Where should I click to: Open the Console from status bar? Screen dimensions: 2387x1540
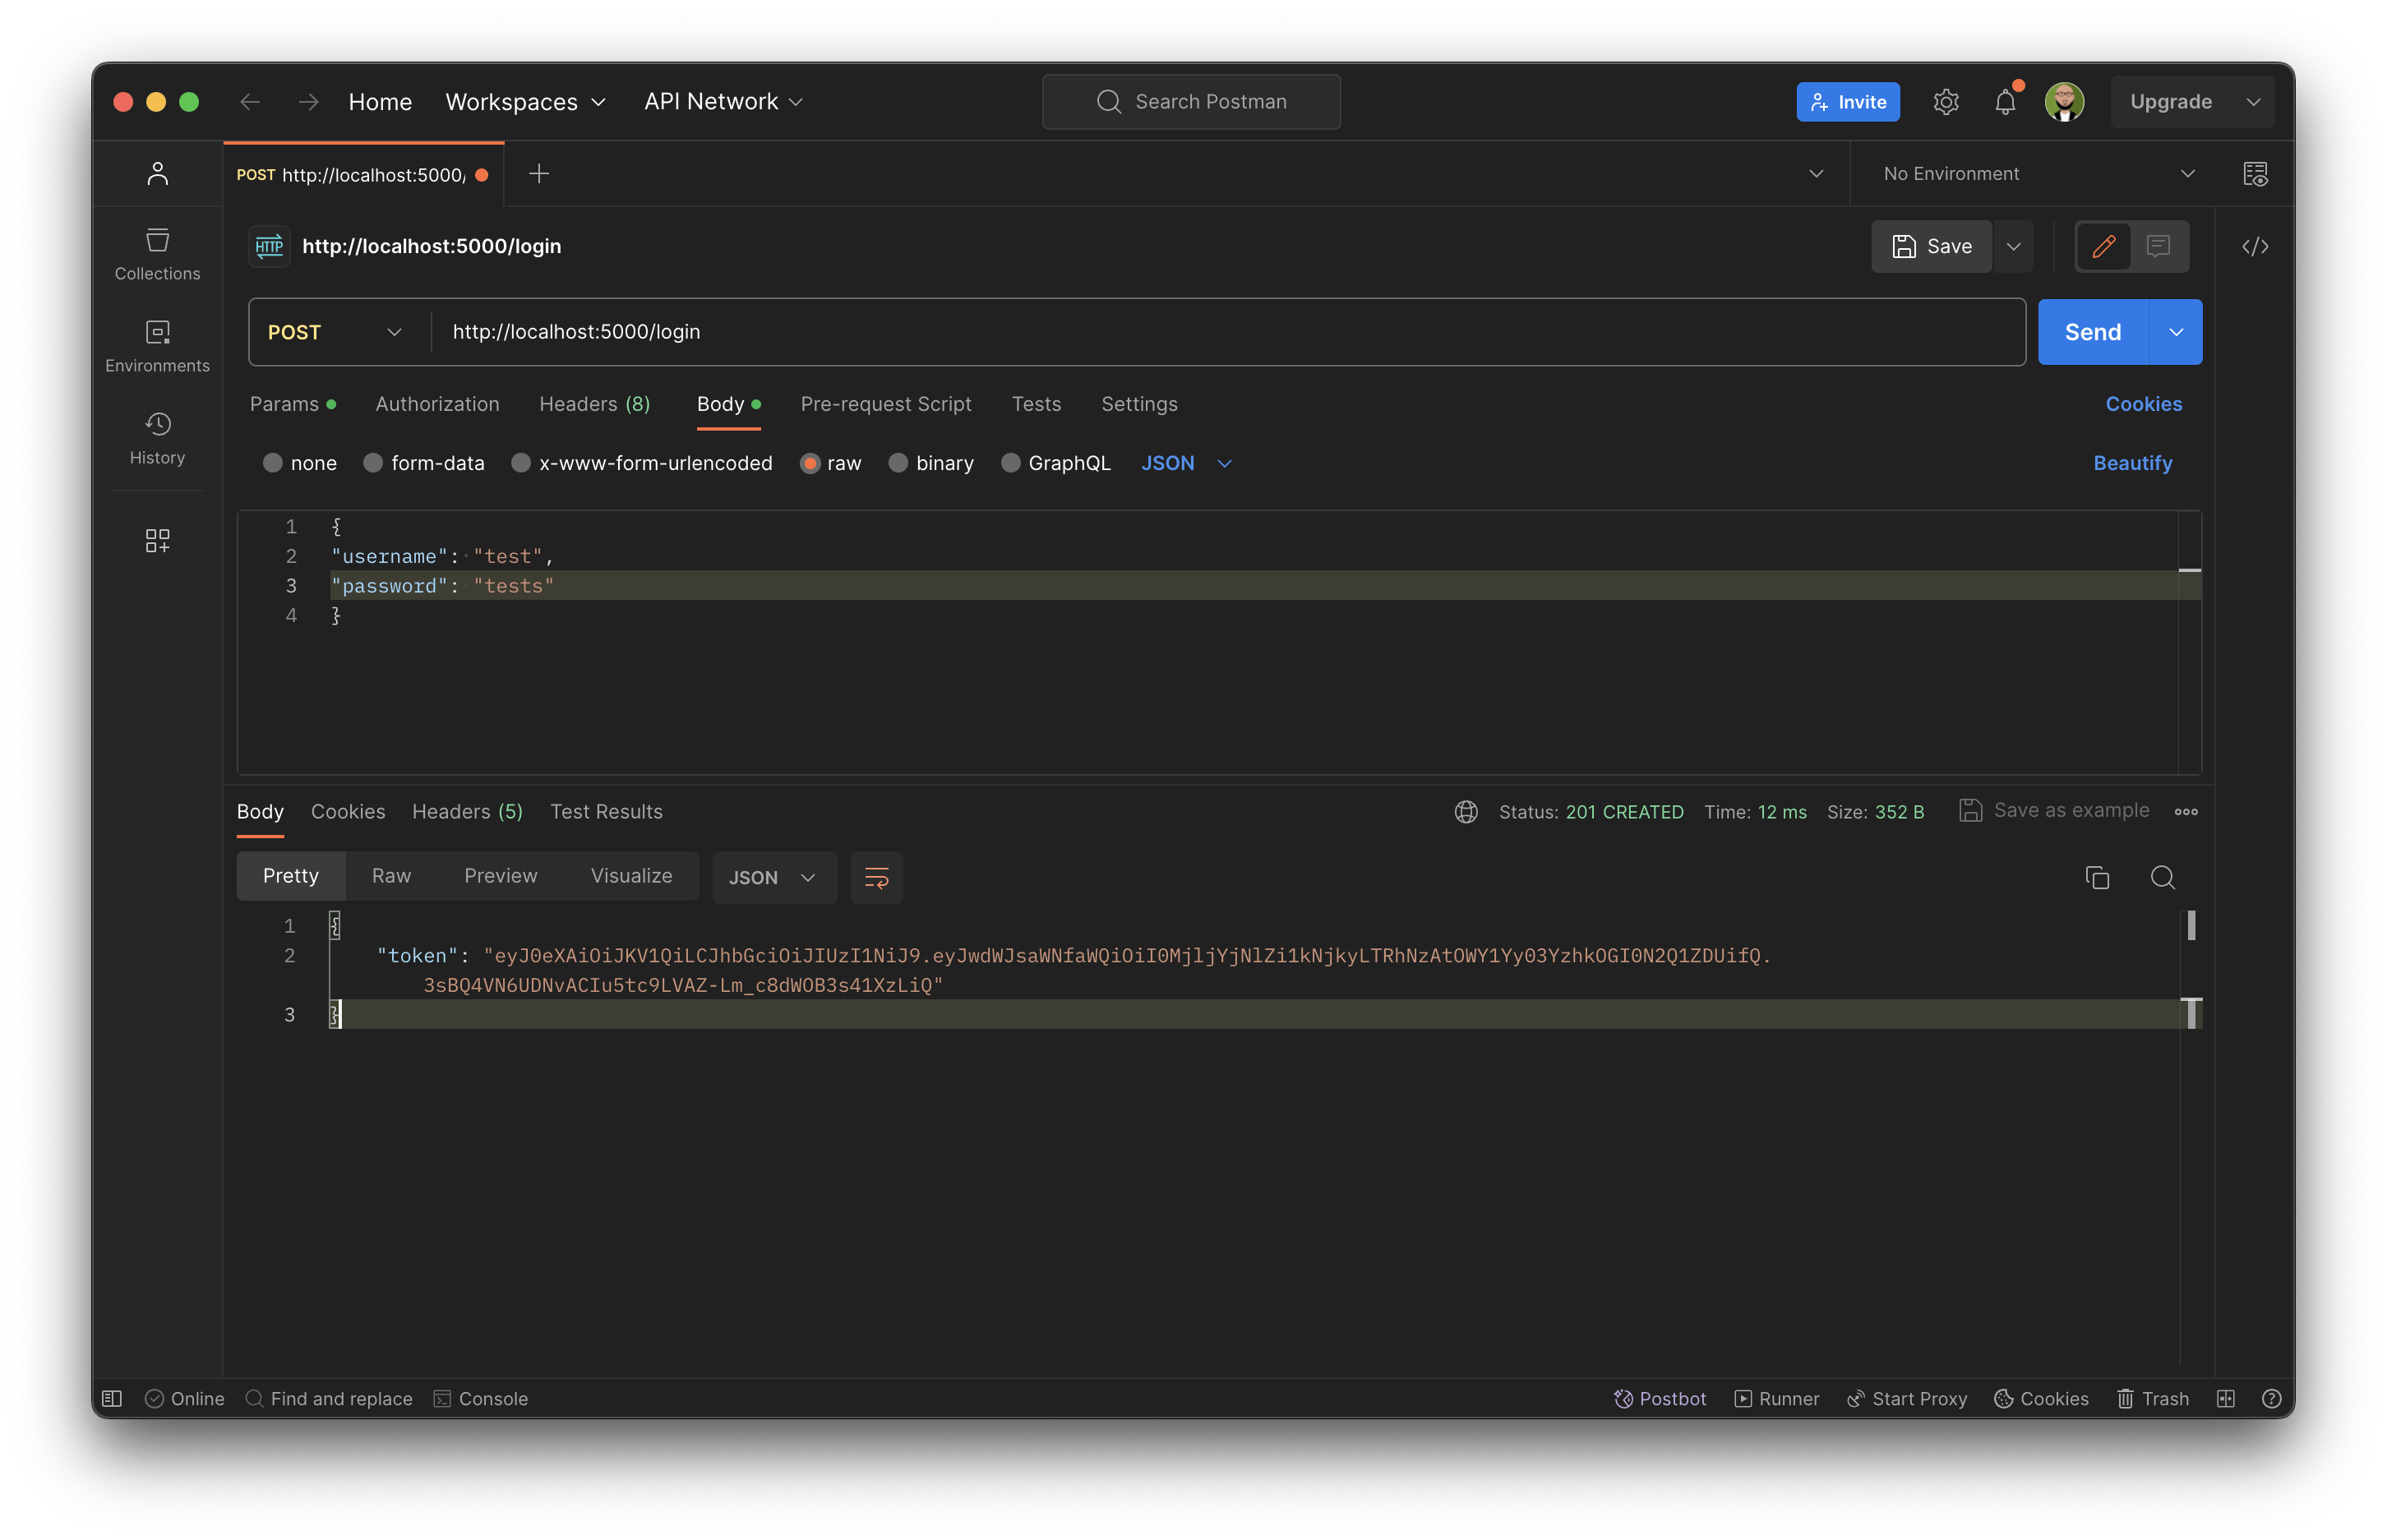pyautogui.click(x=481, y=1398)
